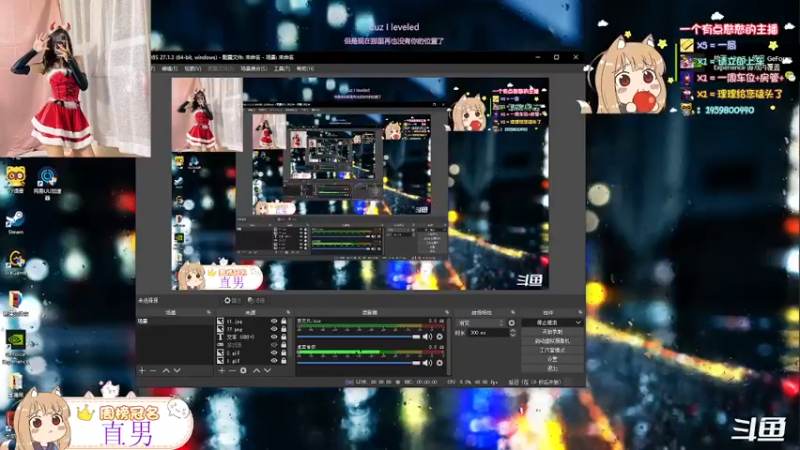Screen dimensions: 800x450
Task: Click the 停止推流 stop streaming button
Action: pyautogui.click(x=547, y=322)
